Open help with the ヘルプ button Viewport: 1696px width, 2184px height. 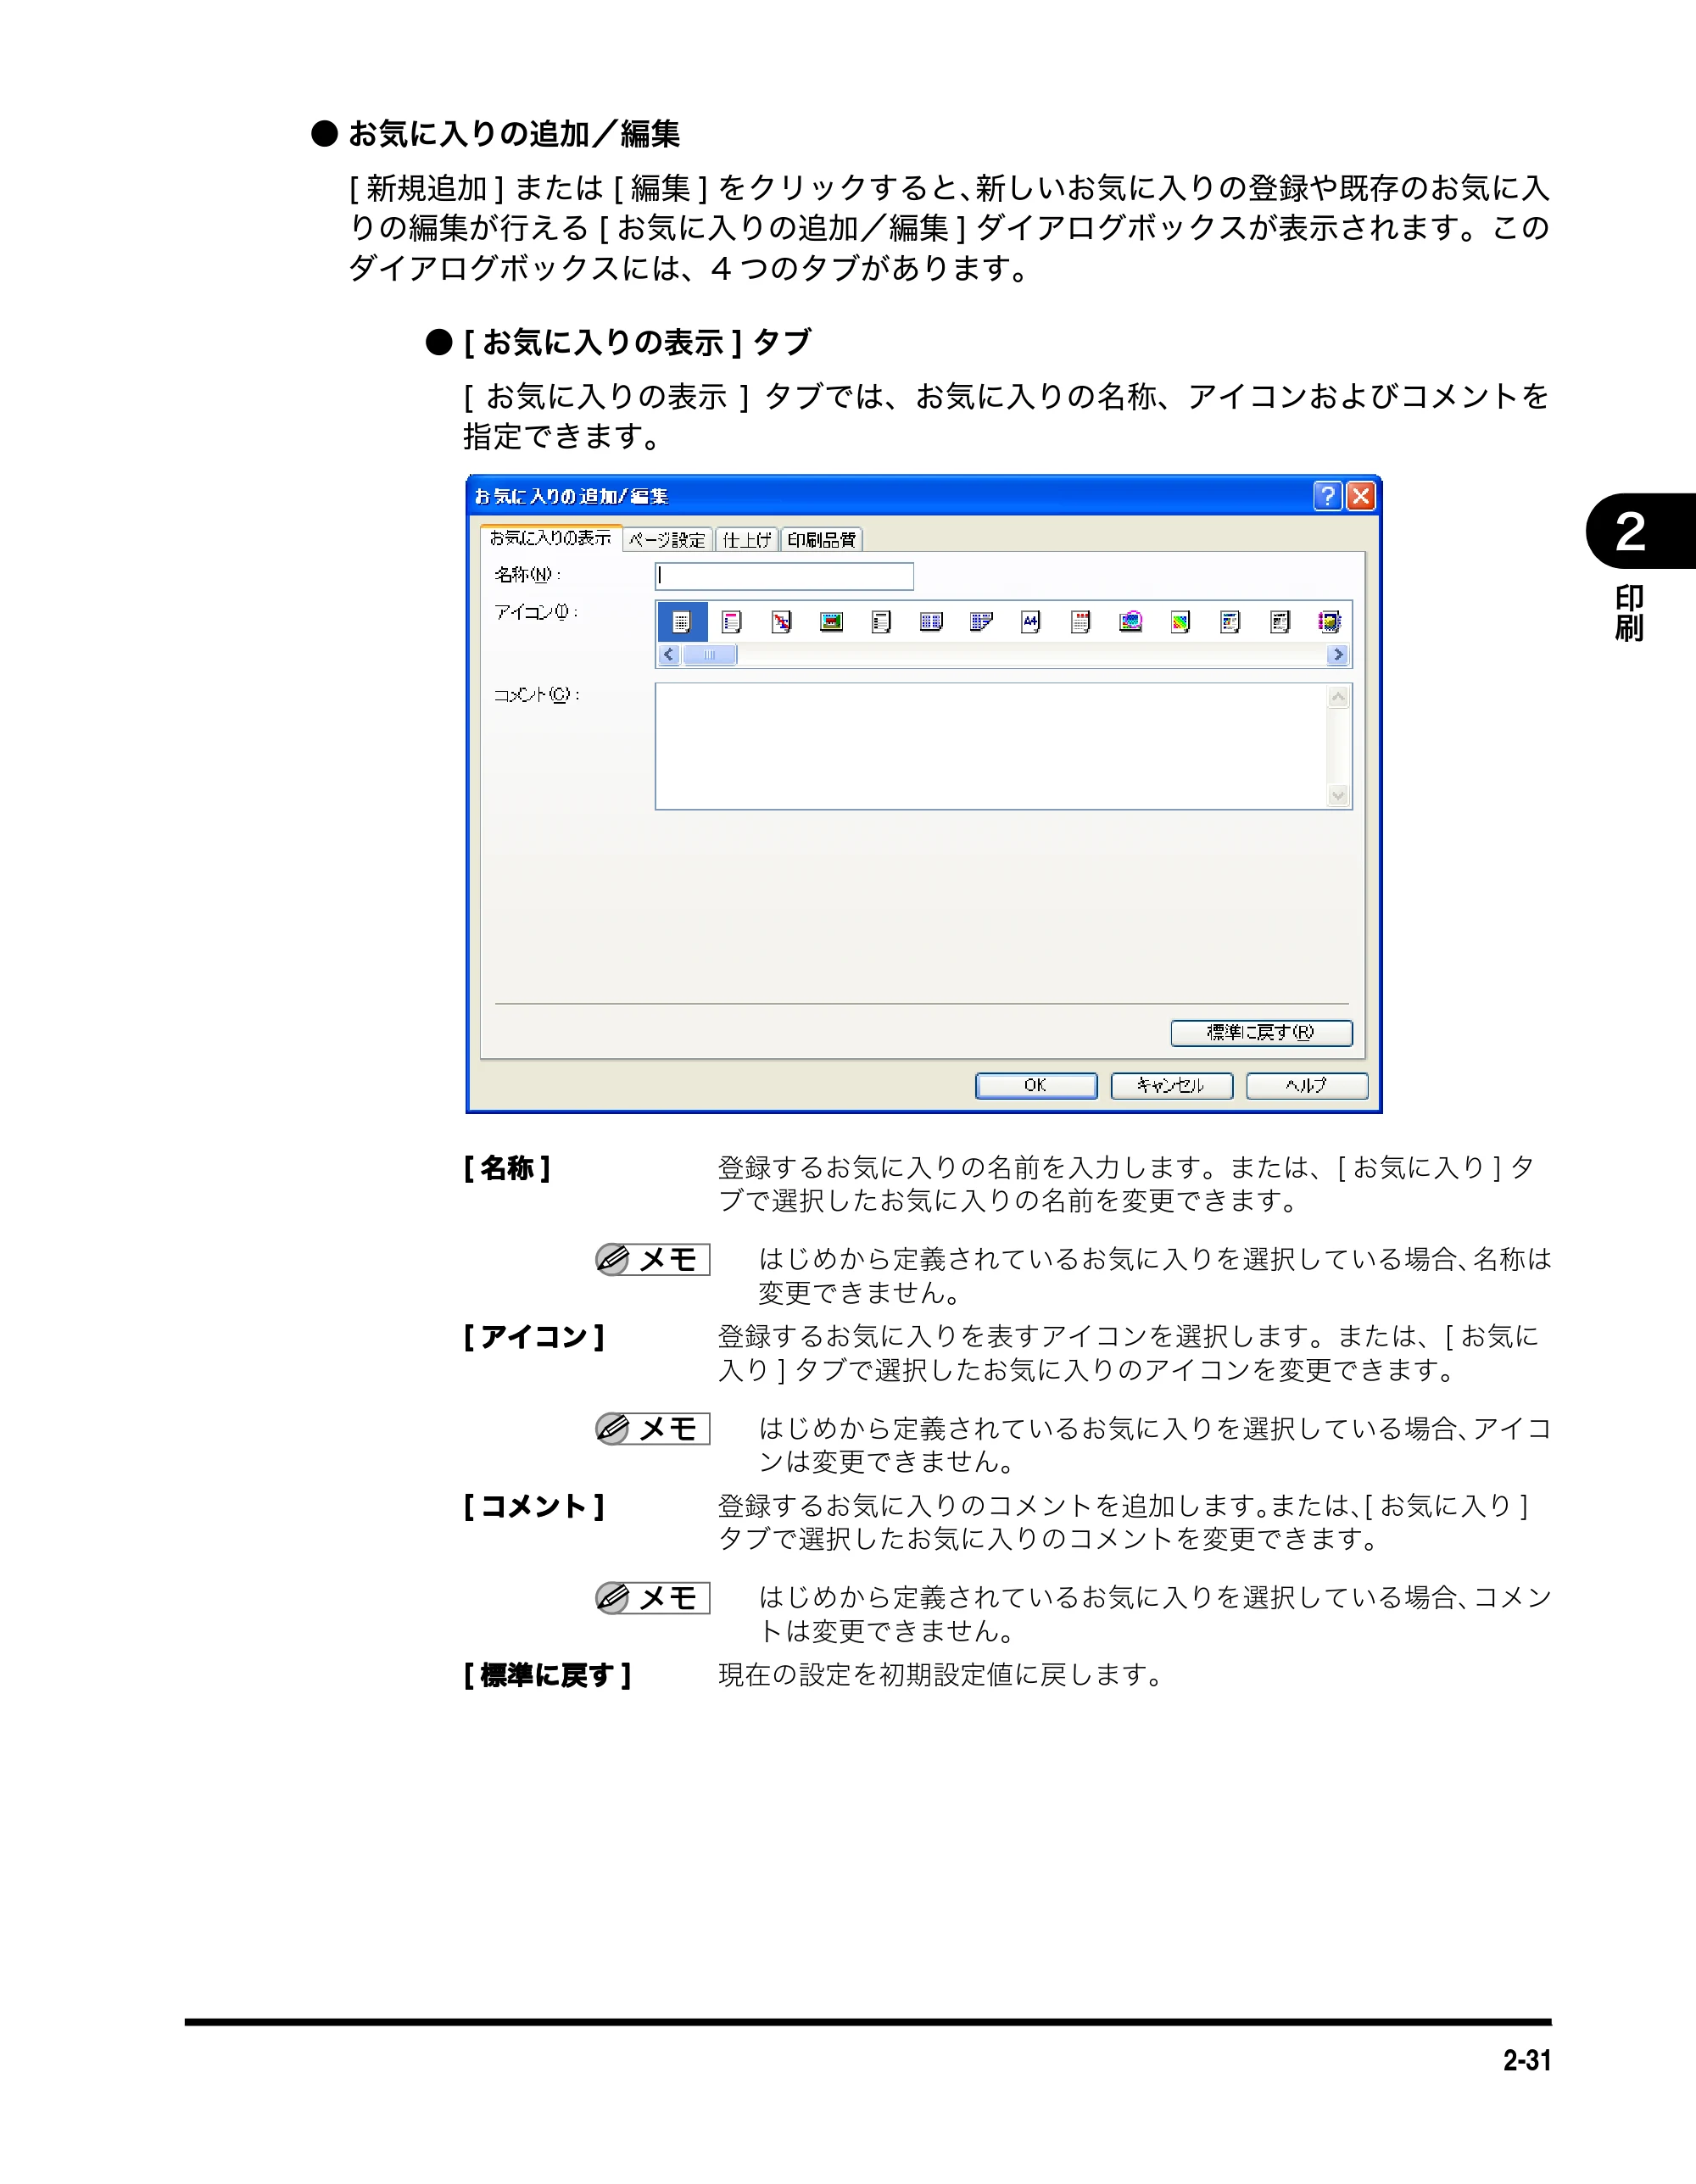pos(1307,1085)
